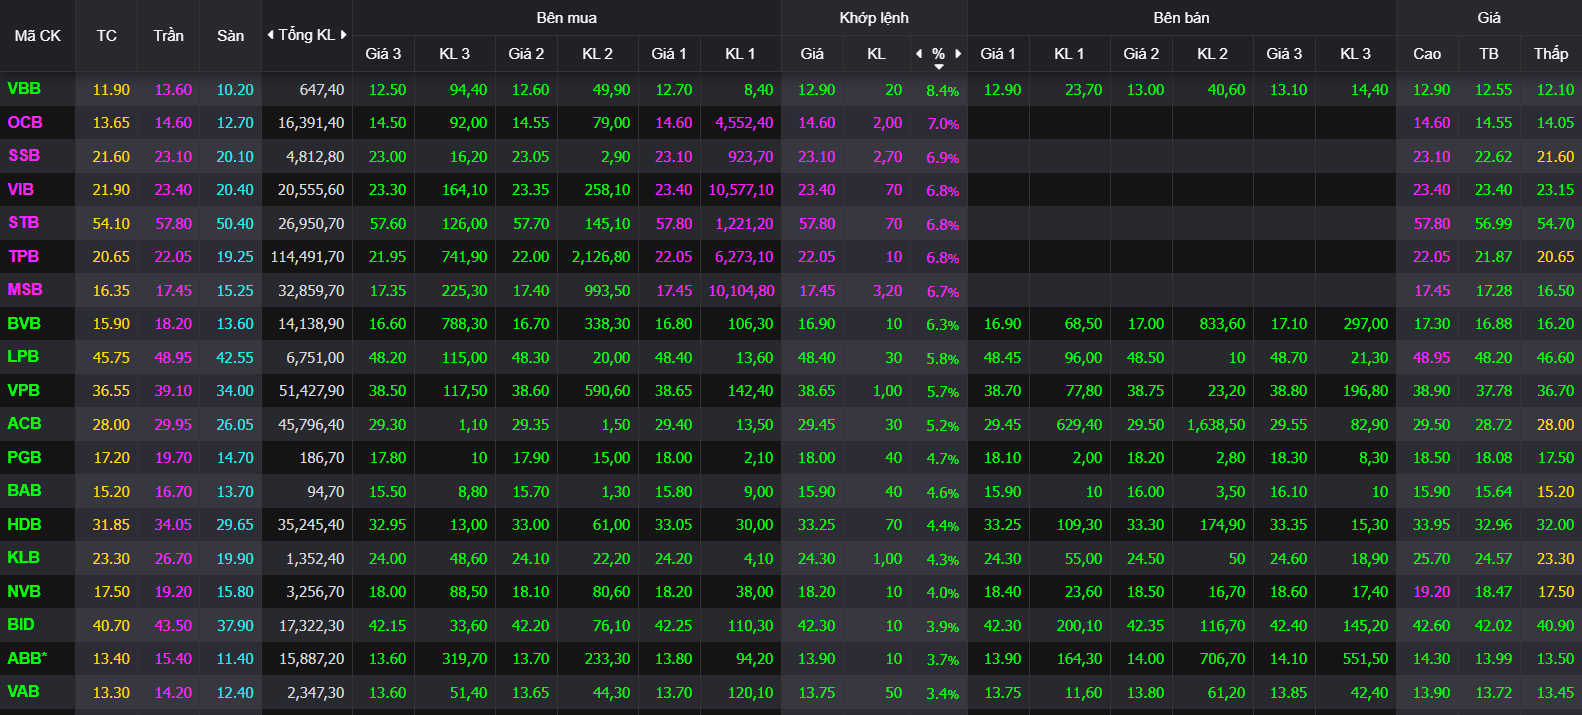Open stock symbol VIB
Image resolution: width=1582 pixels, height=715 pixels.
point(21,190)
